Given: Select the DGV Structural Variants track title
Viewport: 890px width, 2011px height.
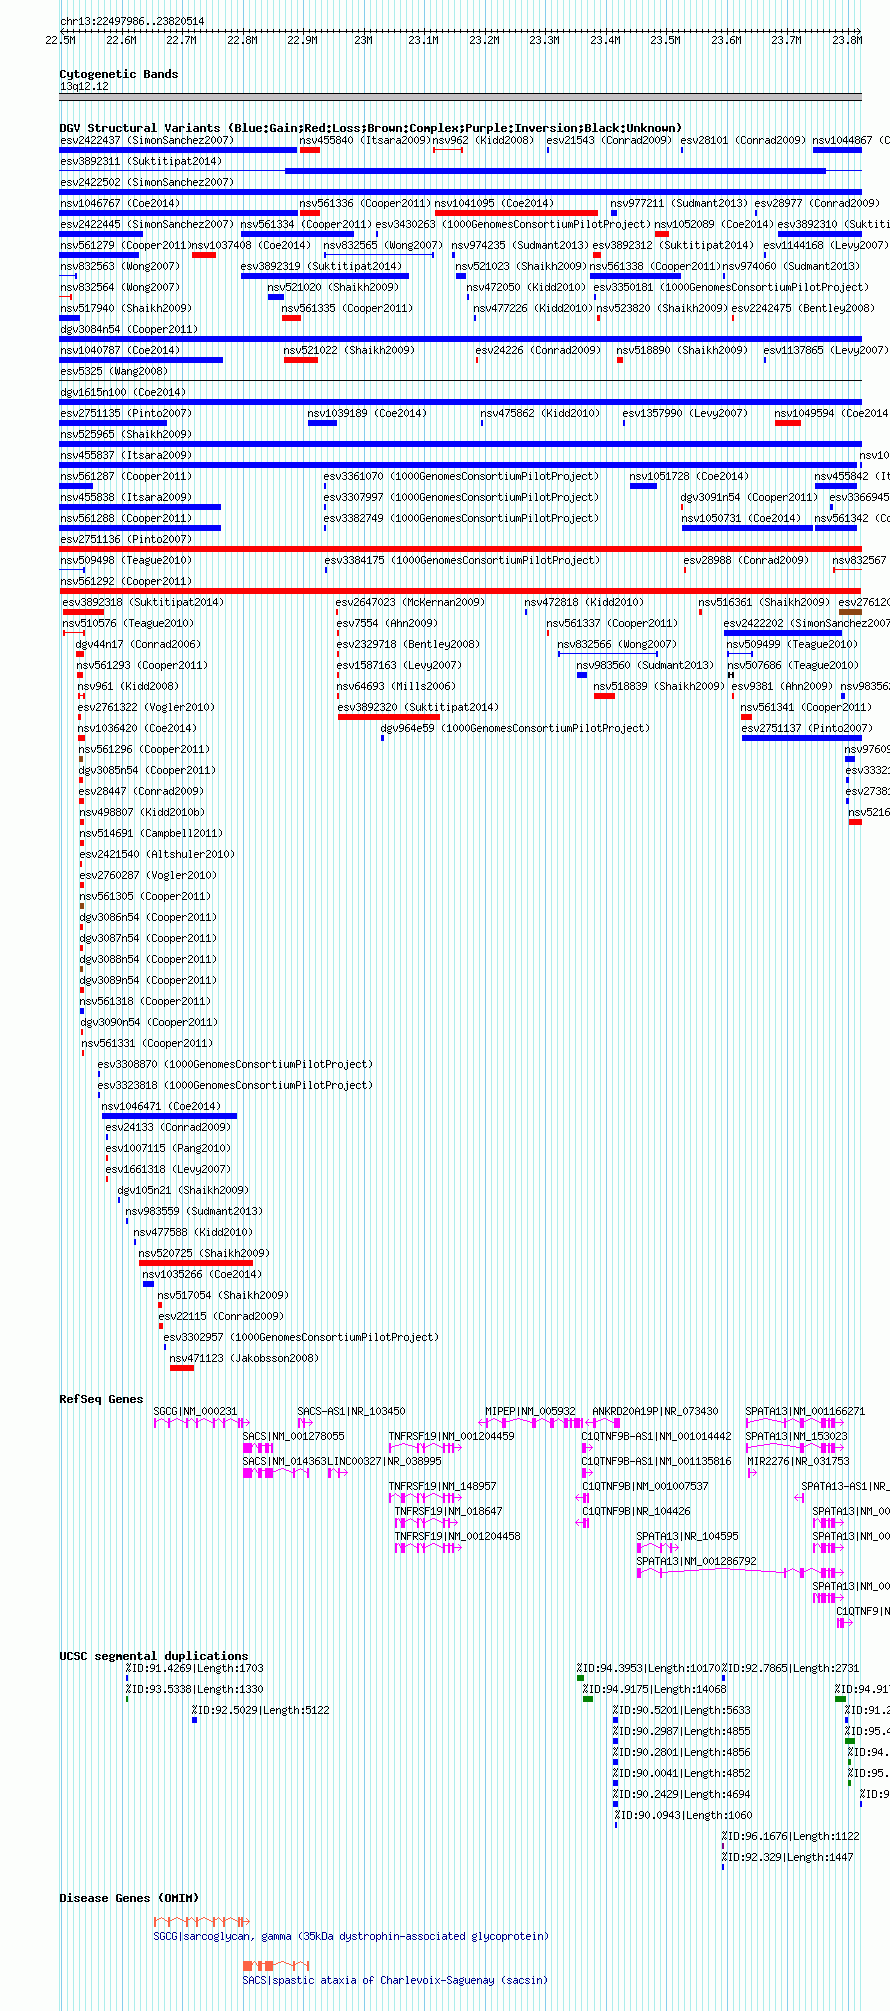Looking at the screenshot, I should coord(371,128).
